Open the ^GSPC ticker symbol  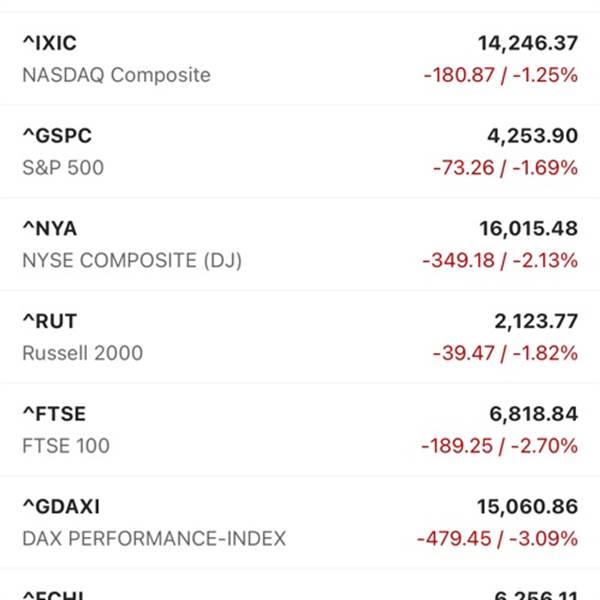tap(56, 136)
